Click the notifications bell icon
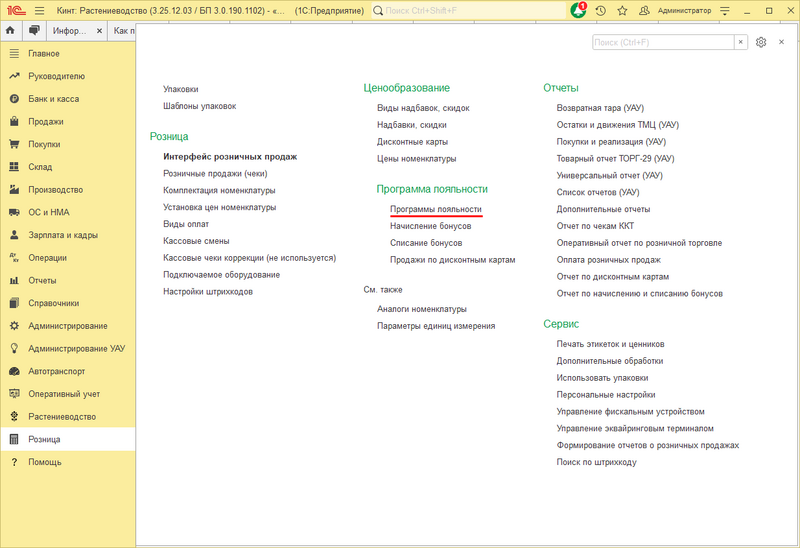This screenshot has height=548, width=800. click(578, 10)
